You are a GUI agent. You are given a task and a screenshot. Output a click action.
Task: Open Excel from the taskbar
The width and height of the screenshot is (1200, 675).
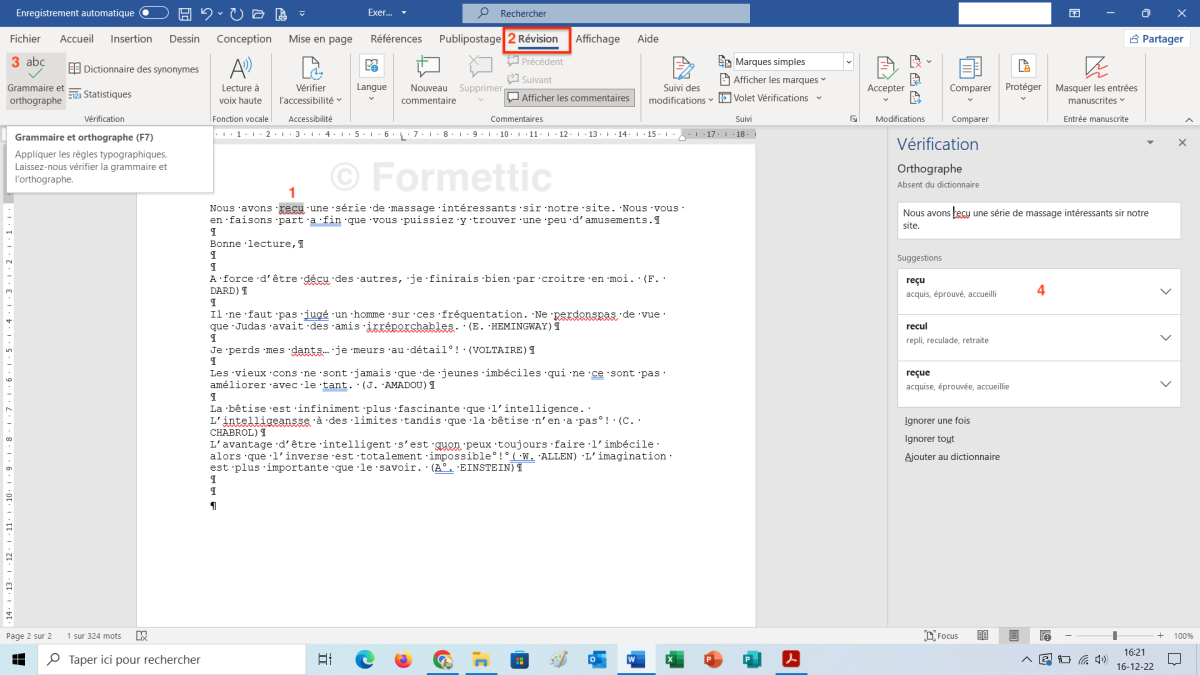click(673, 660)
